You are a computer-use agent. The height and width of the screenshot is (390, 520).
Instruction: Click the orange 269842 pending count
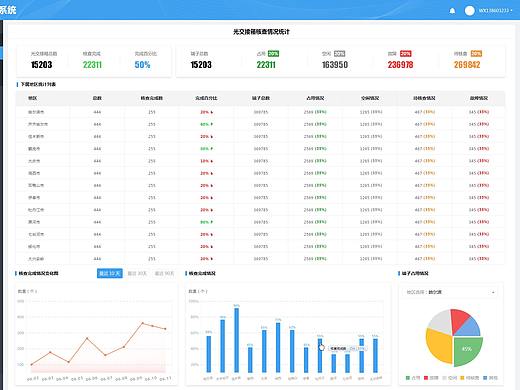(x=467, y=65)
